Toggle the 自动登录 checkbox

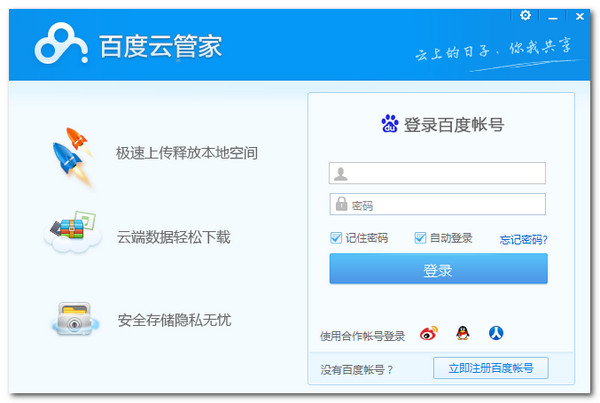tap(420, 238)
